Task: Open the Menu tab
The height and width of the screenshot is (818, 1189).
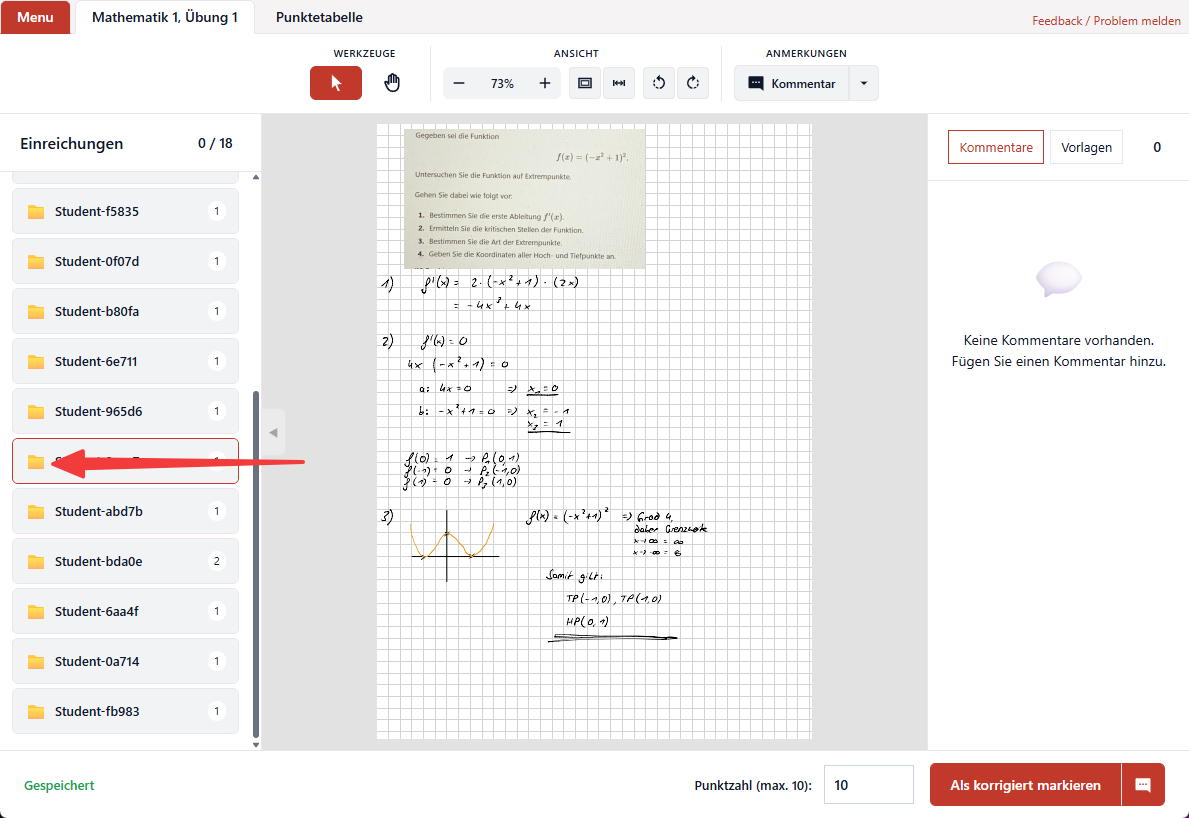Action: click(35, 17)
